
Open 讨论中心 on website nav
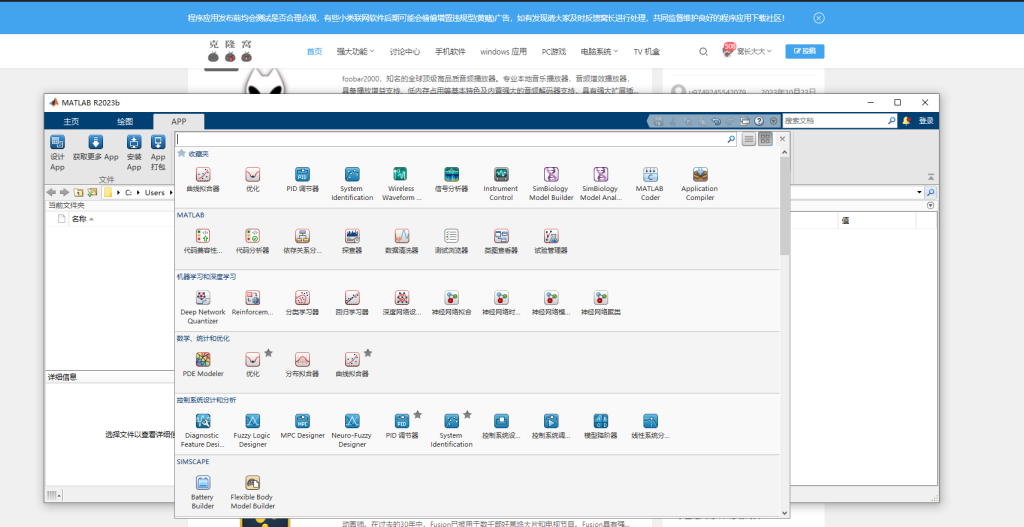point(405,52)
